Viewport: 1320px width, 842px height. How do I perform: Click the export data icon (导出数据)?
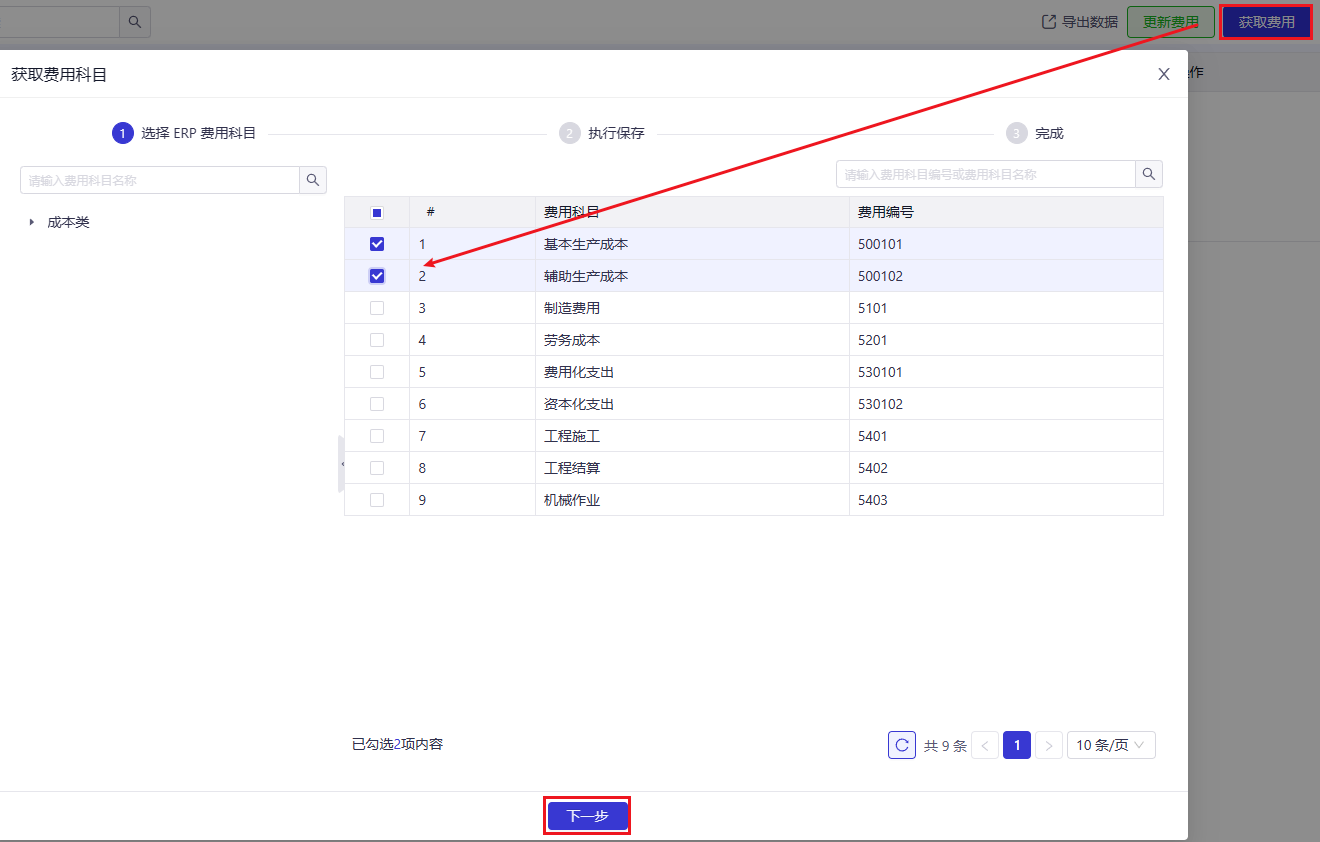1049,22
